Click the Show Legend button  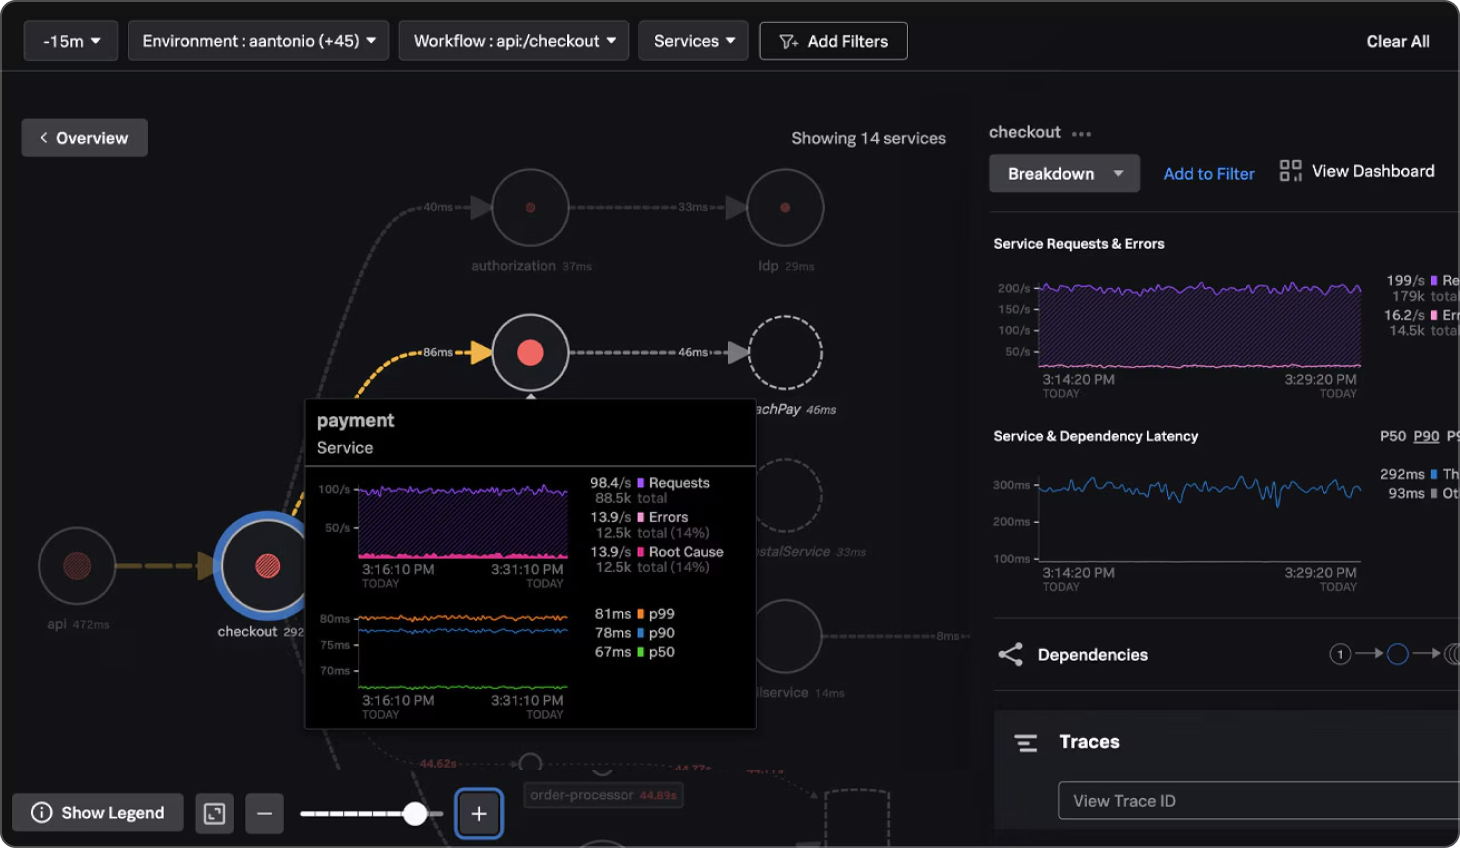click(x=98, y=812)
